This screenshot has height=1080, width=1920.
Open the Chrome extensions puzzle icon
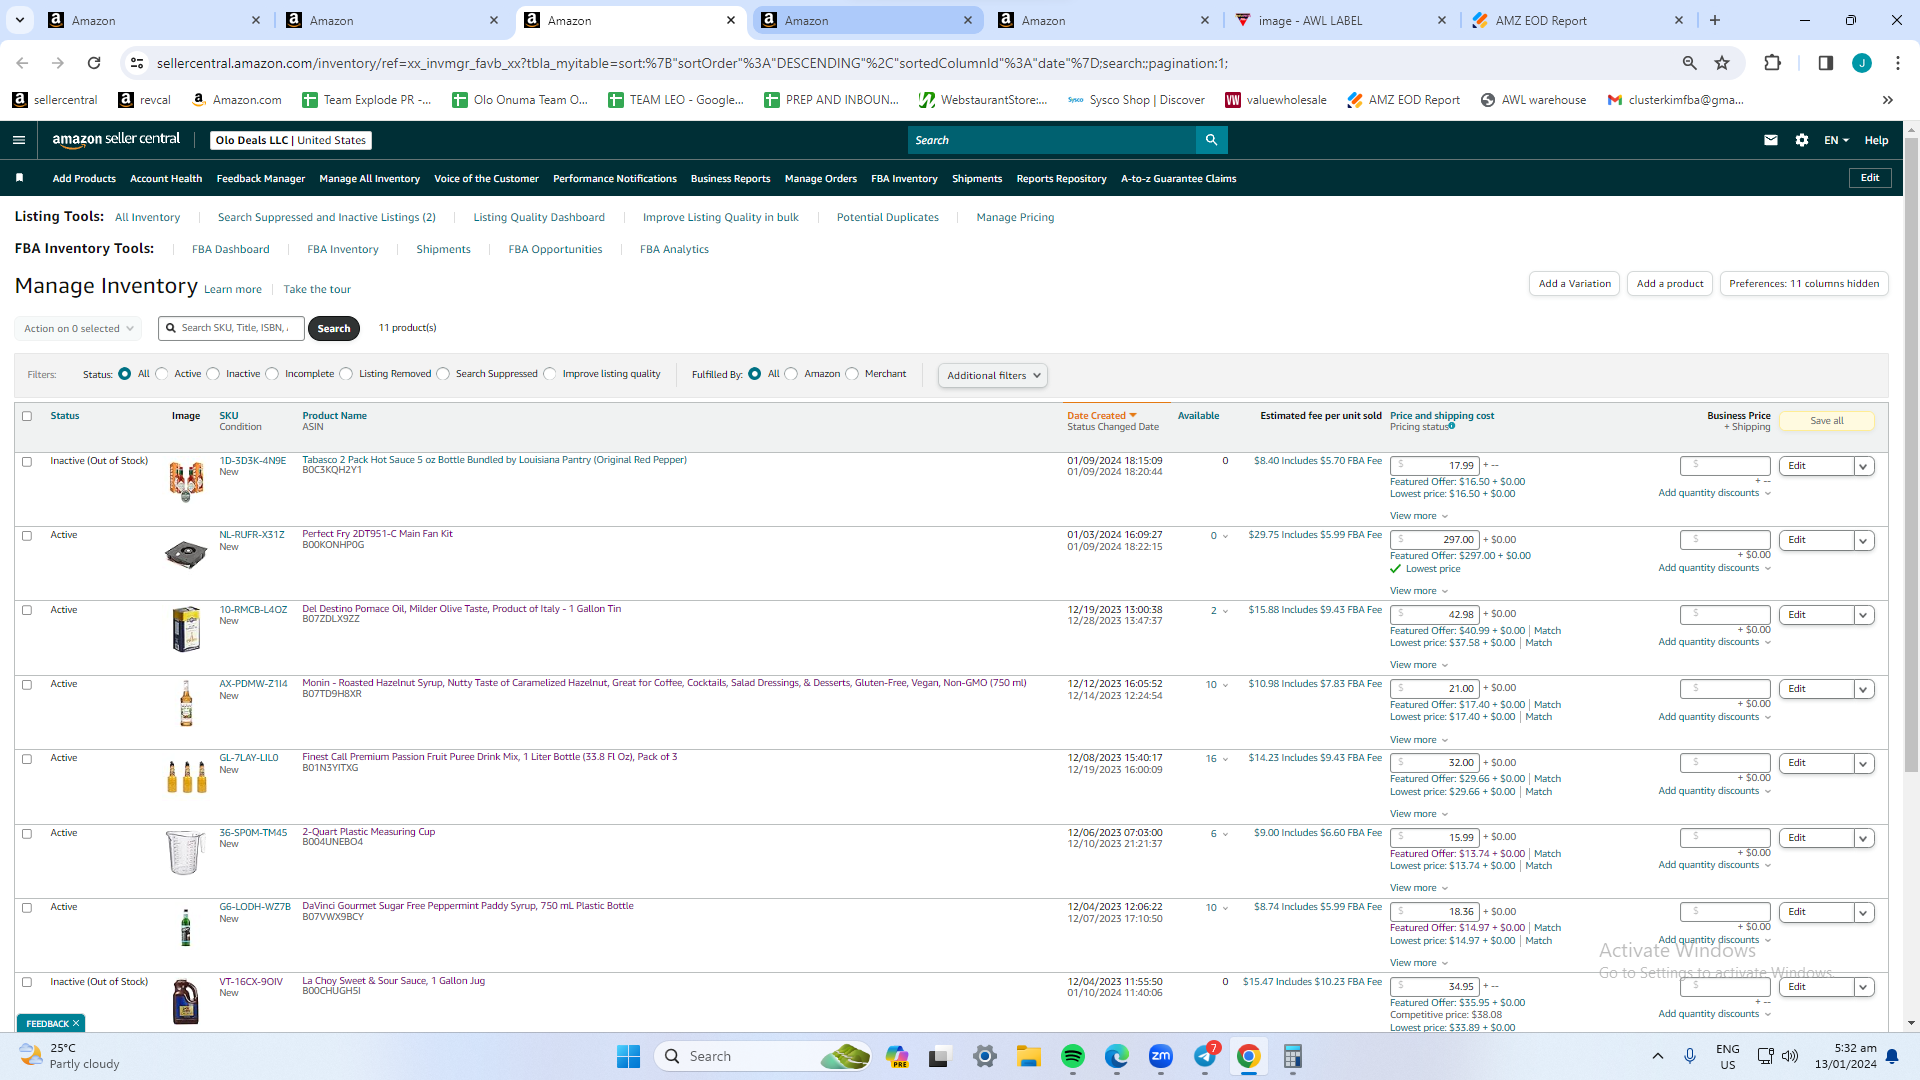[x=1772, y=63]
